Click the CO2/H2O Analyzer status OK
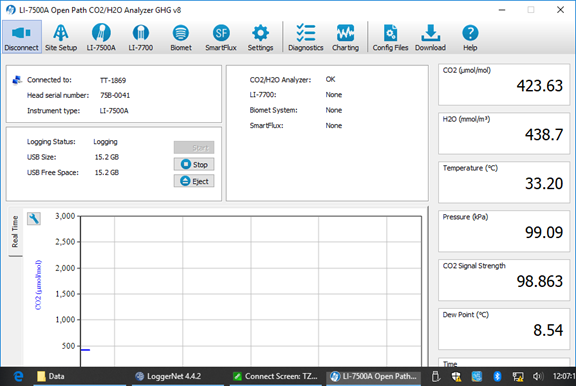The width and height of the screenshot is (576, 386). point(330,79)
